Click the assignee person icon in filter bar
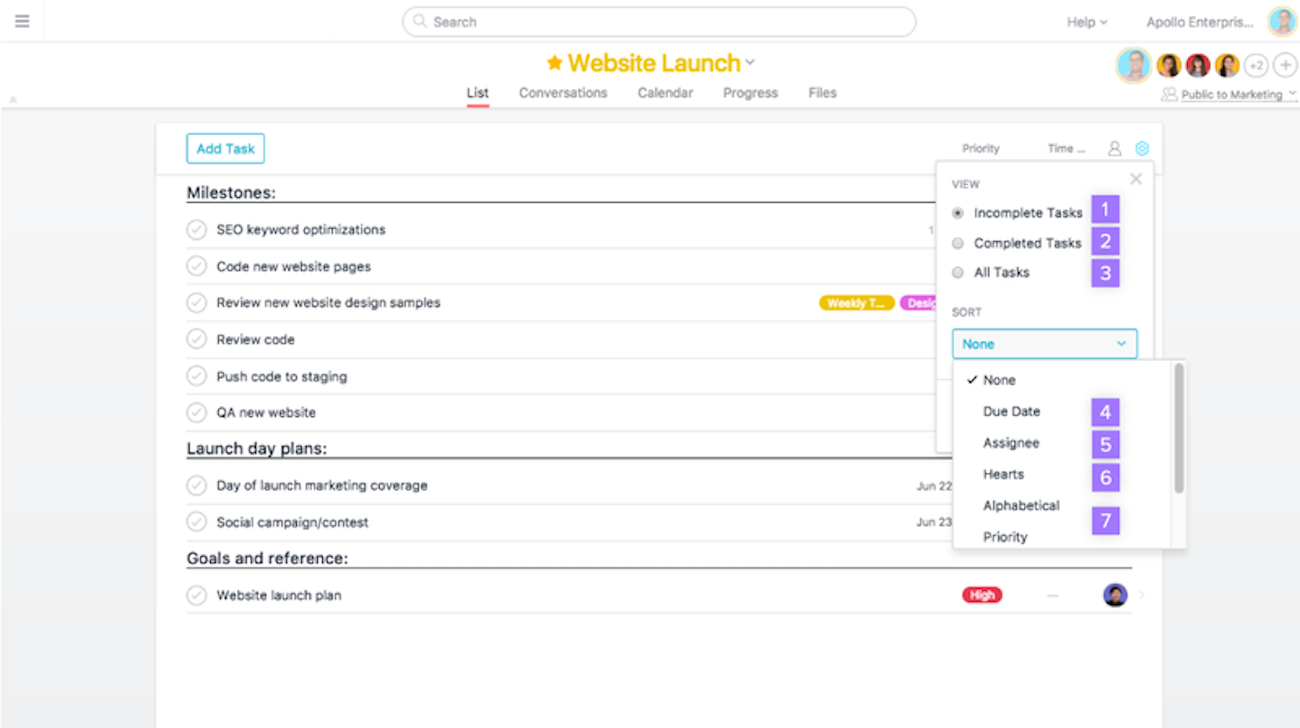The width and height of the screenshot is (1300, 728). pyautogui.click(x=1114, y=147)
